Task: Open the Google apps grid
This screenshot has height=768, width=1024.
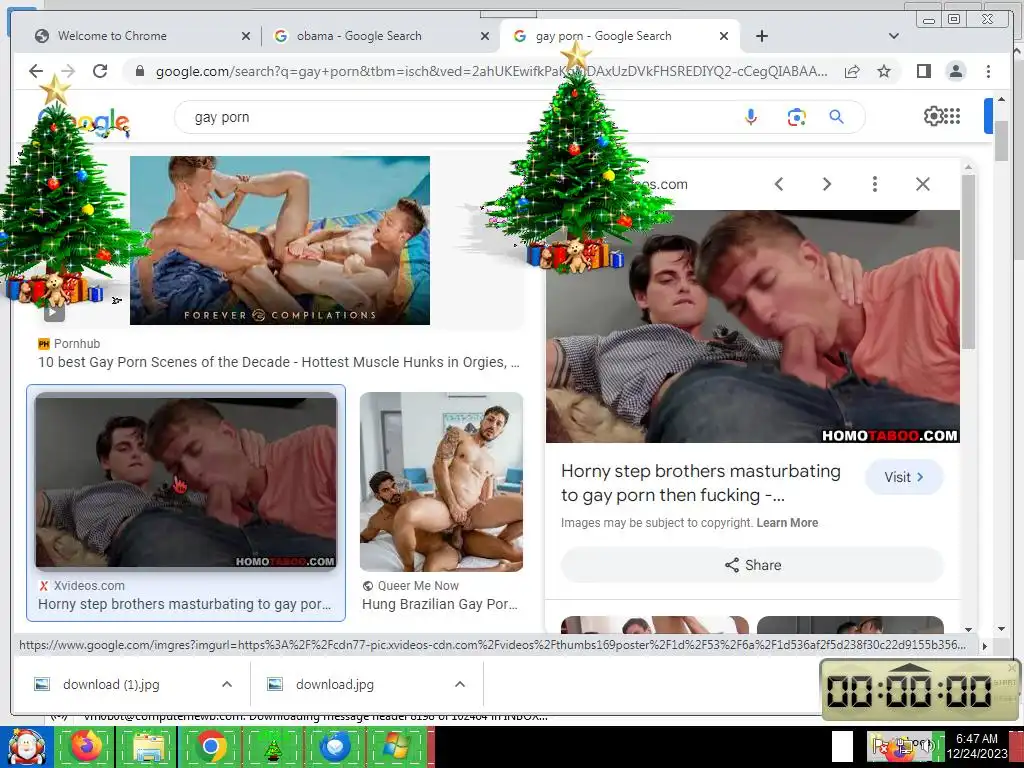Action: tap(952, 116)
